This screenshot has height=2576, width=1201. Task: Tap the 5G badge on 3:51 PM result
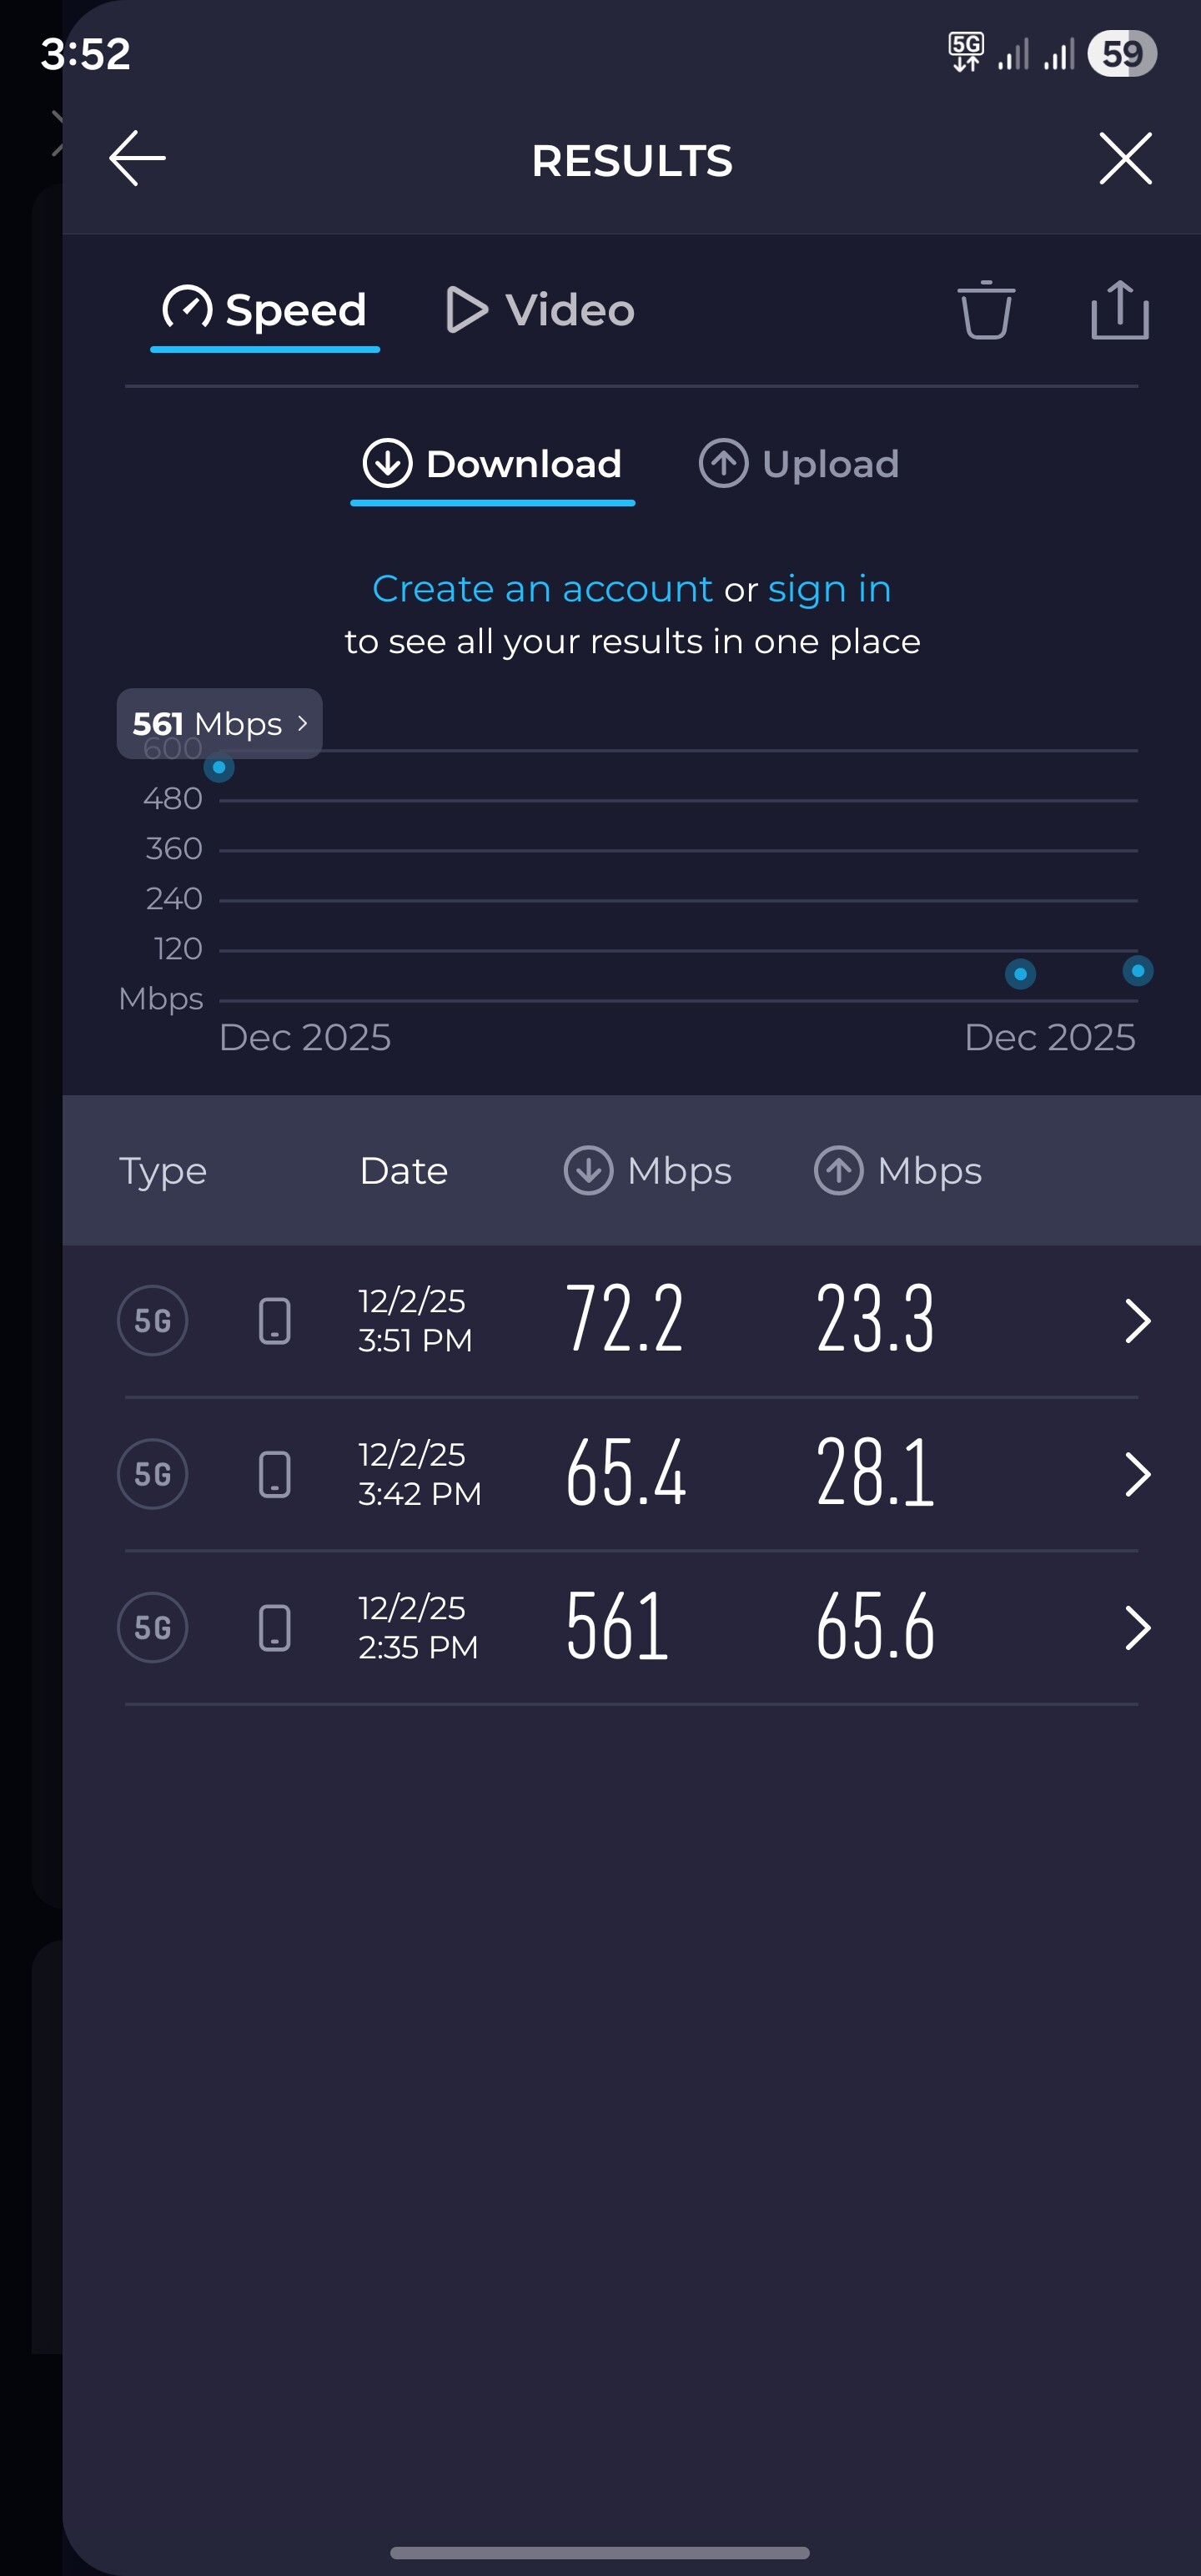(153, 1321)
